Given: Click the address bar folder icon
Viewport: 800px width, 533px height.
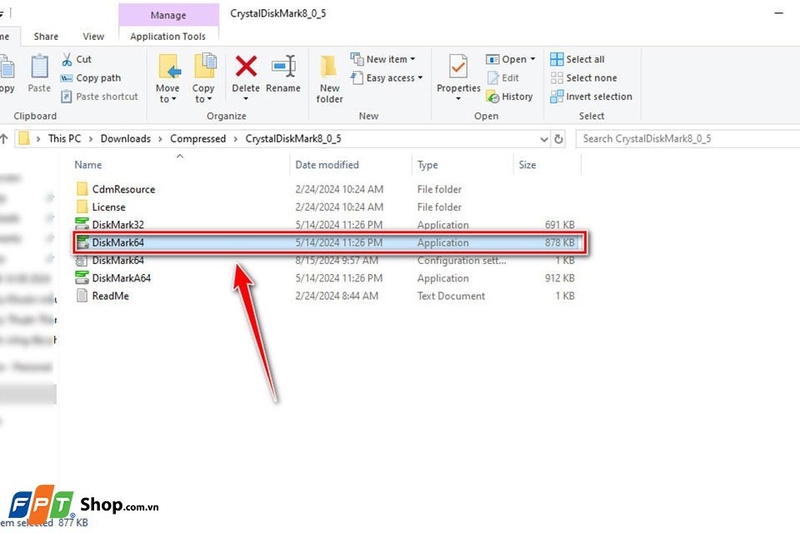Looking at the screenshot, I should point(24,138).
